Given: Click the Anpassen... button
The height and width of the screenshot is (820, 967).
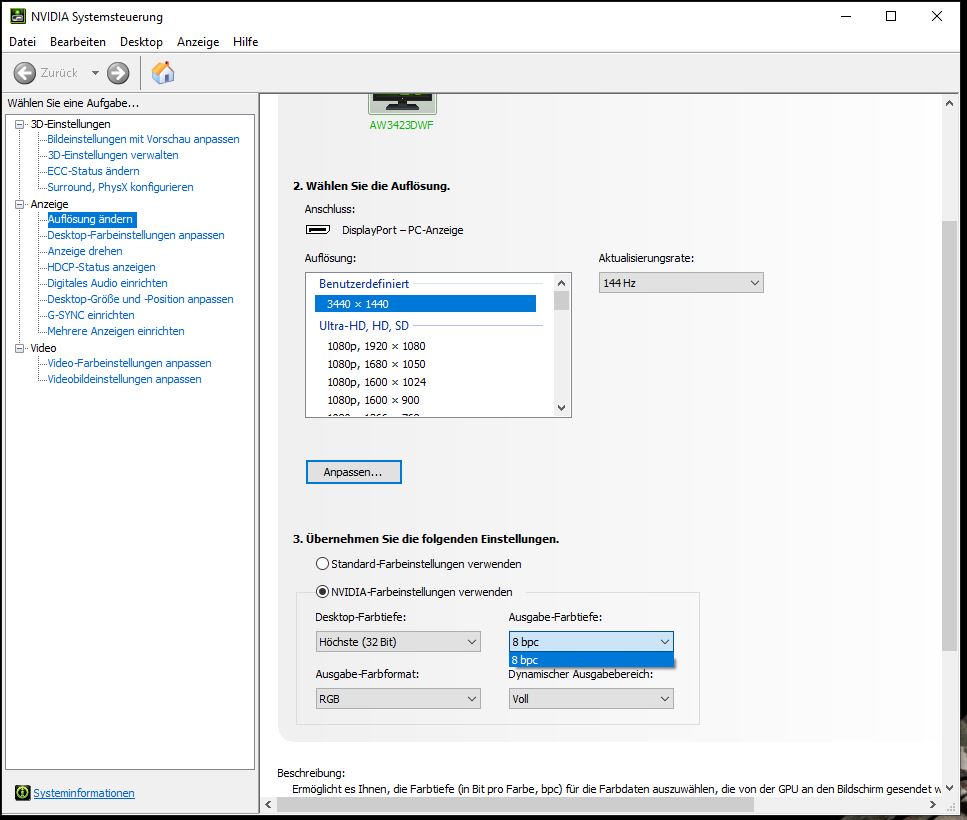Looking at the screenshot, I should tap(353, 472).
